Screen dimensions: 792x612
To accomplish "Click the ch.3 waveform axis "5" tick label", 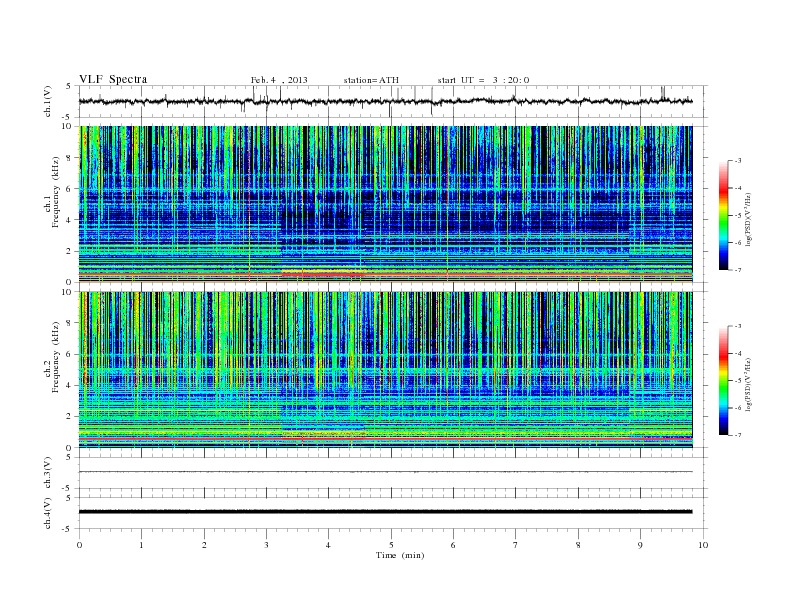I will [68, 457].
